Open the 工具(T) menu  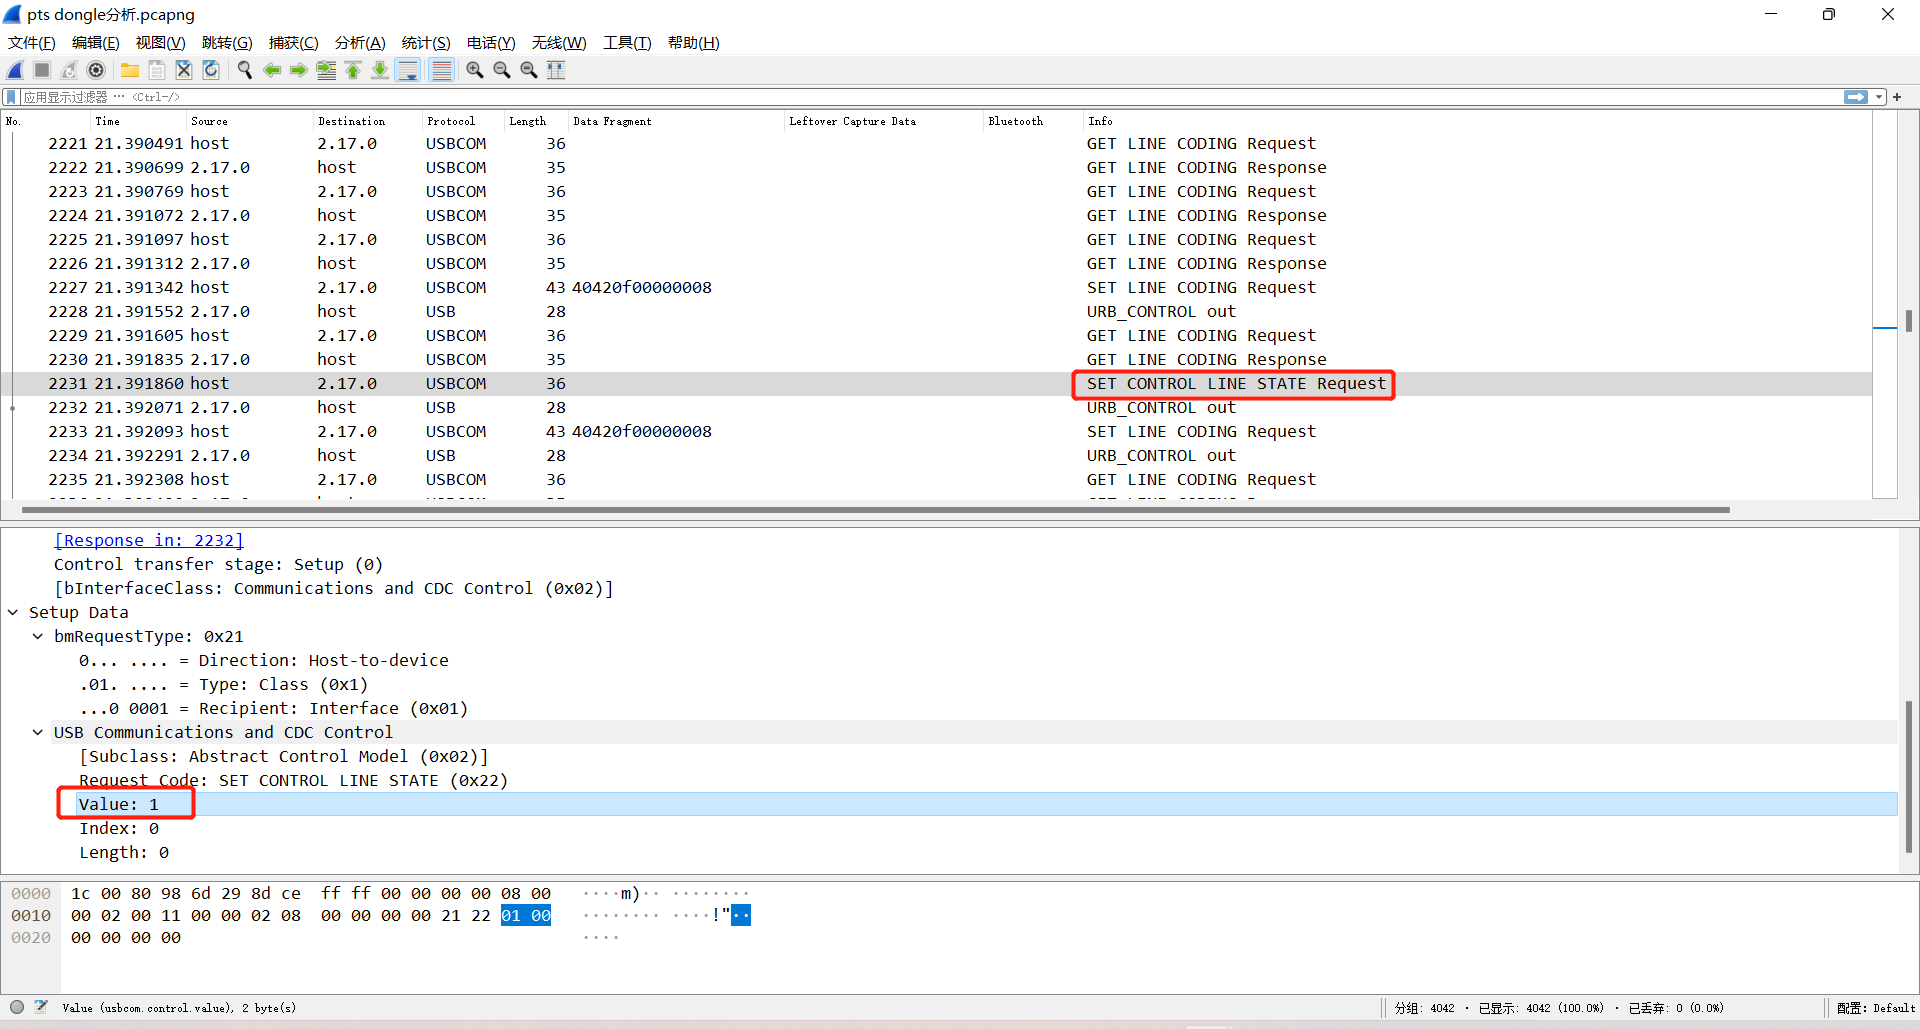coord(627,43)
